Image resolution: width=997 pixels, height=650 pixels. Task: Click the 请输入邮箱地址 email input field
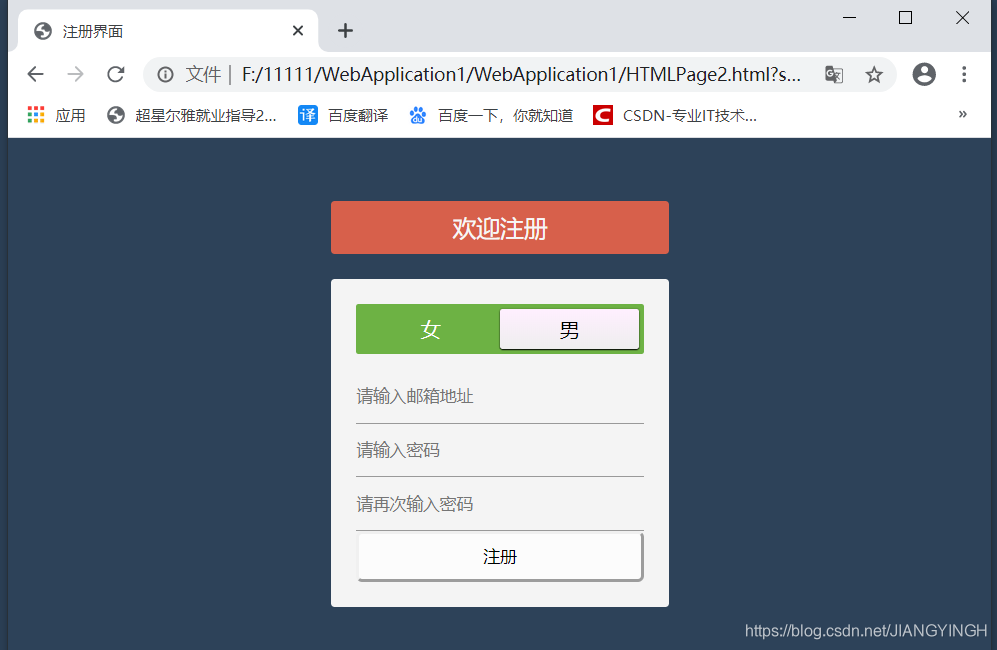click(x=500, y=396)
